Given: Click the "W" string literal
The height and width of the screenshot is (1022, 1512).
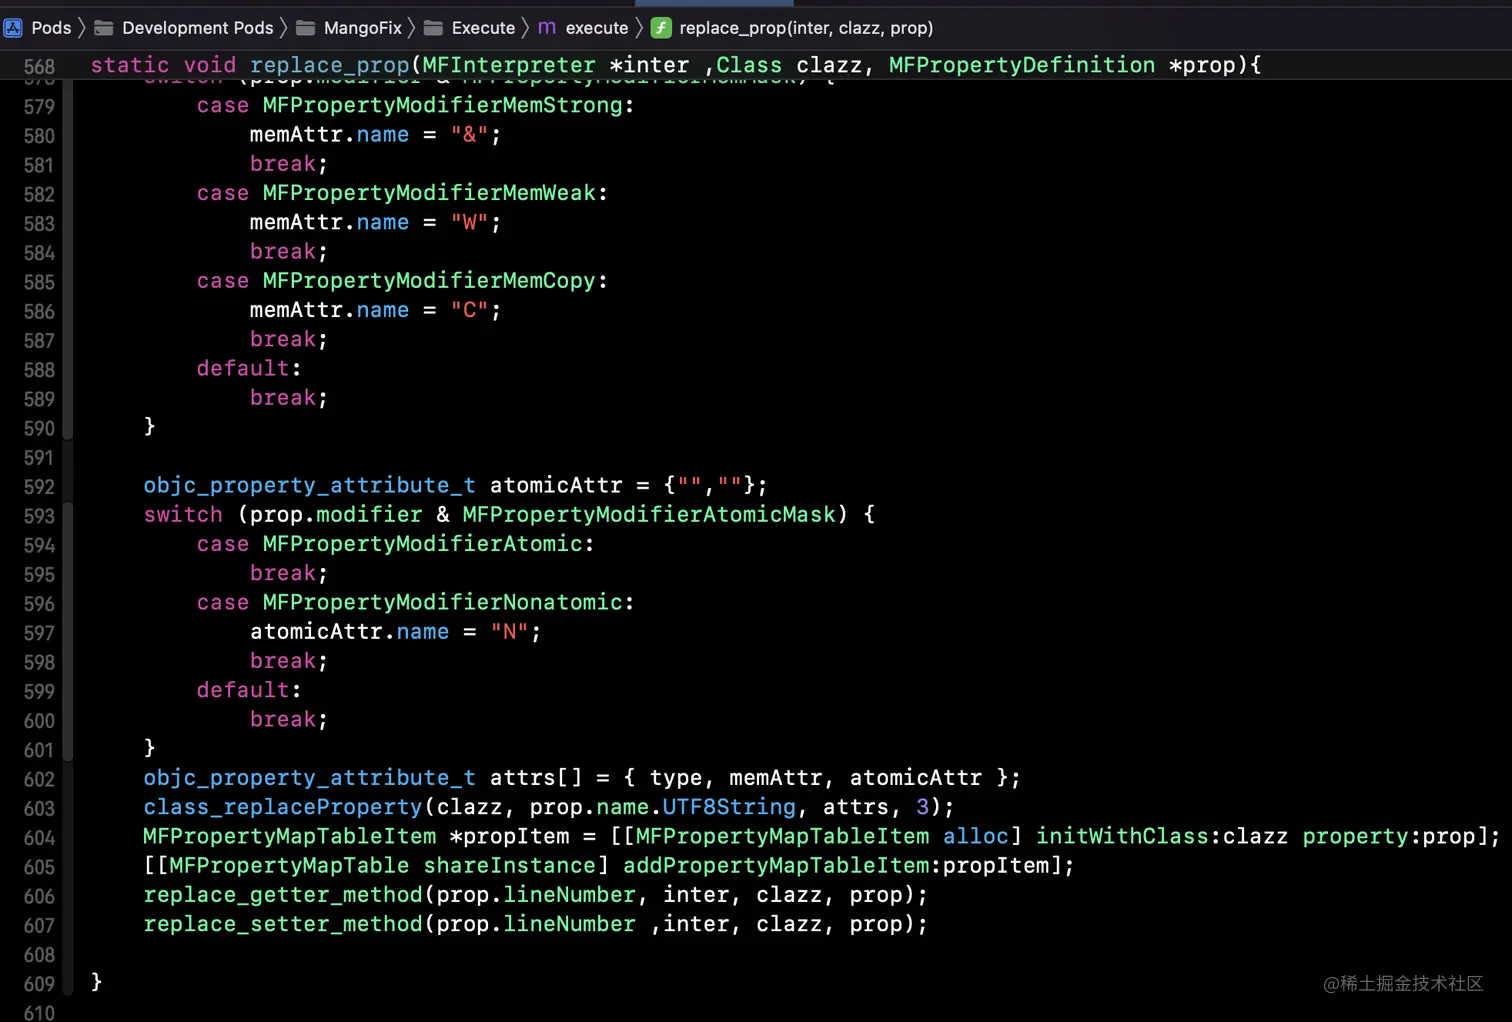Looking at the screenshot, I should [469, 223].
